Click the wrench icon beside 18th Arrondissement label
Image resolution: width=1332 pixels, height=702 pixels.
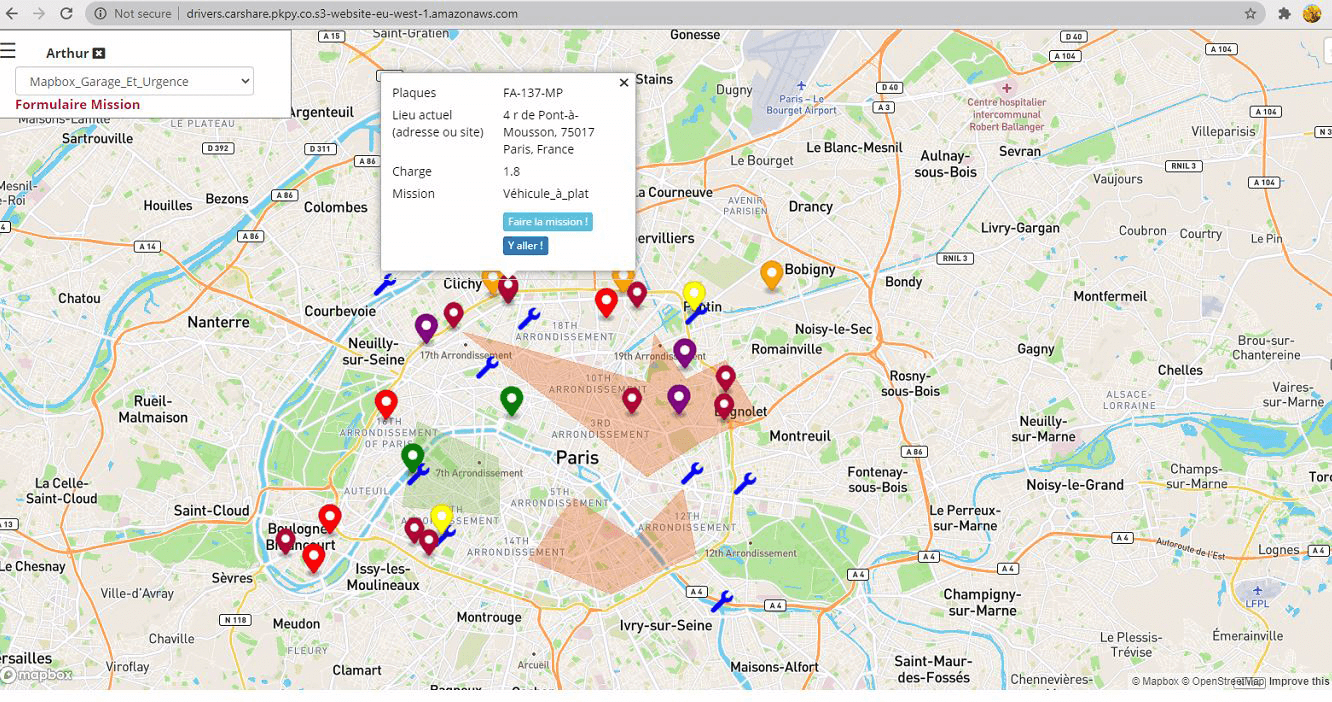(x=529, y=319)
